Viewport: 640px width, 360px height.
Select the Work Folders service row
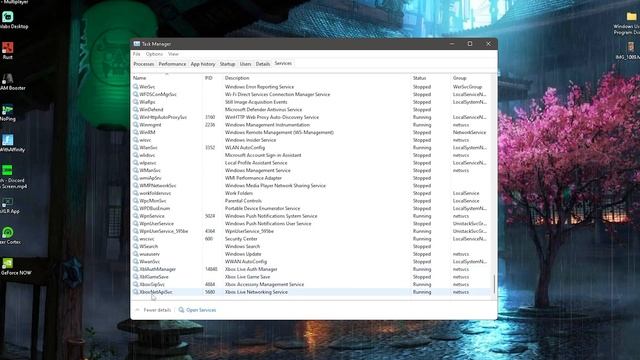312,193
